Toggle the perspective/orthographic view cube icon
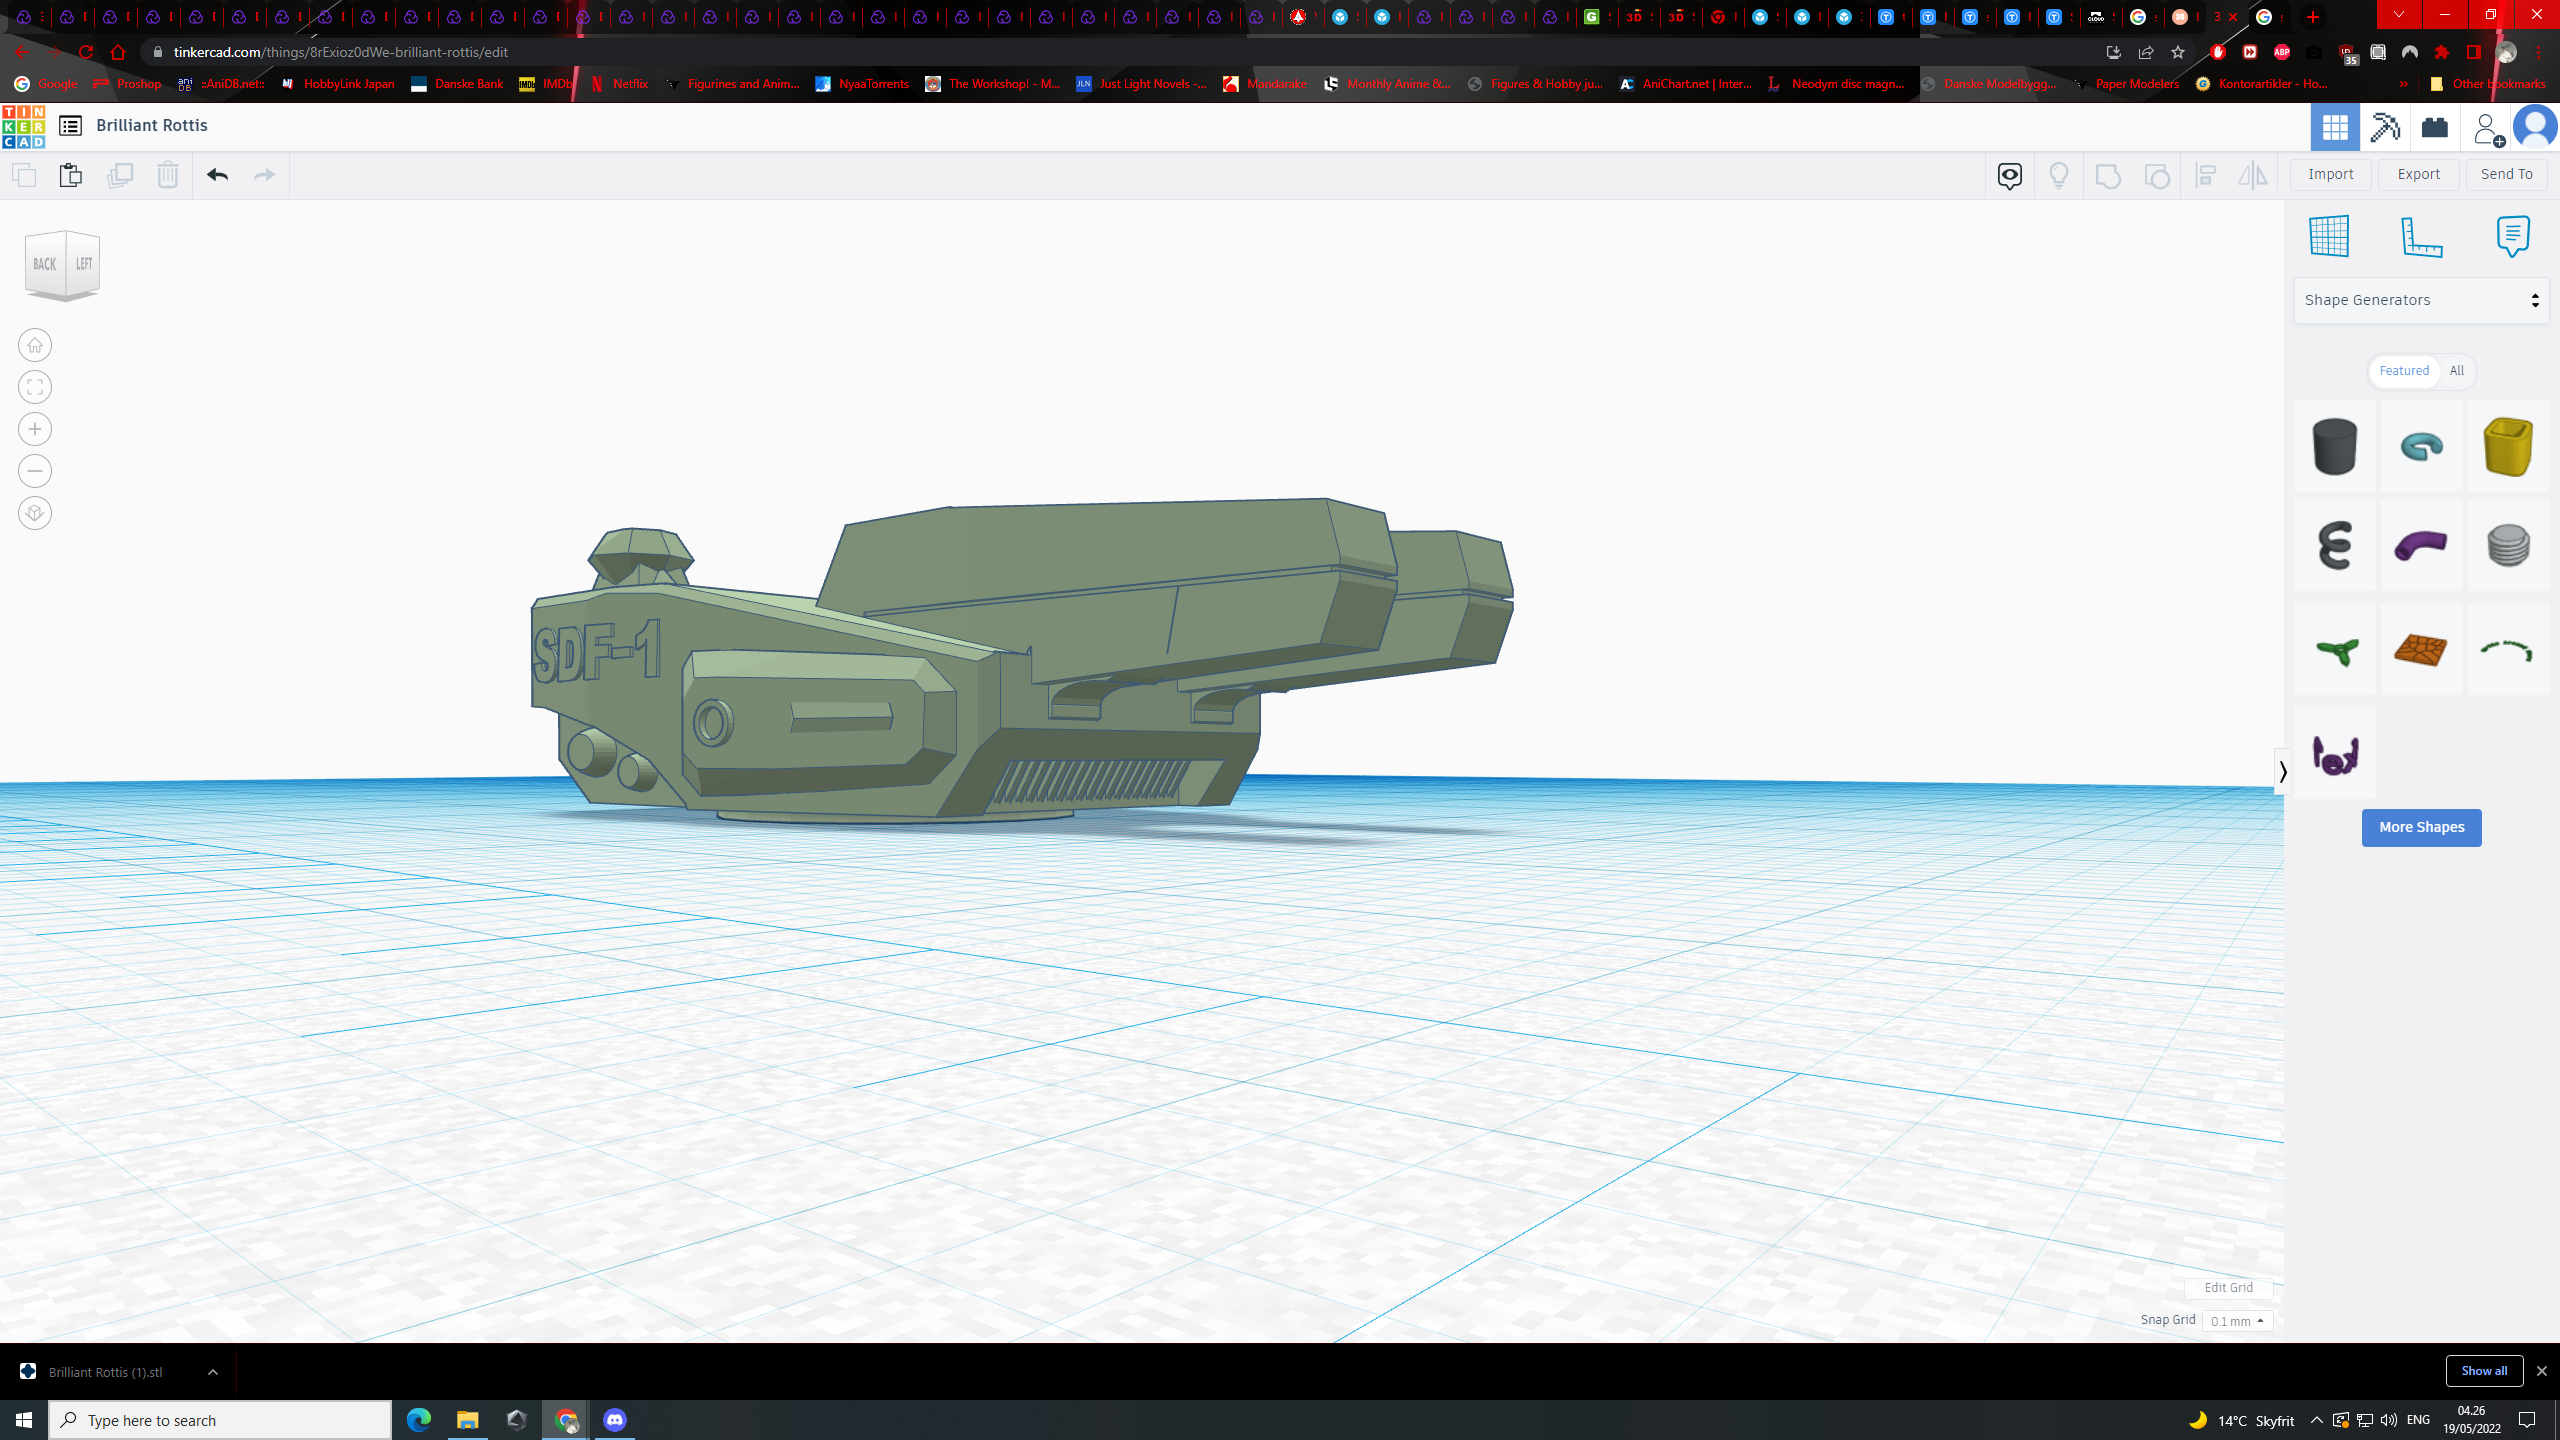 [x=35, y=513]
